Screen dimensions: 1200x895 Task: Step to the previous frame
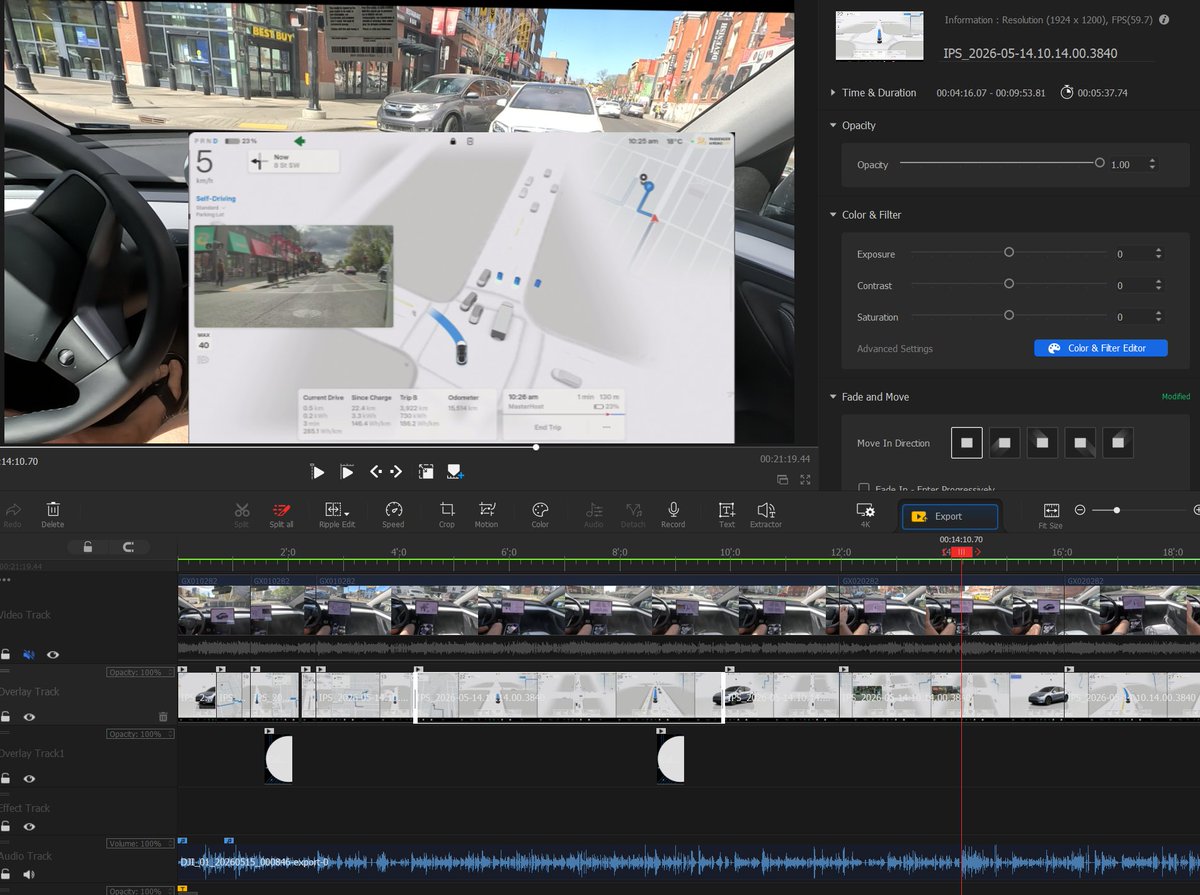click(376, 471)
